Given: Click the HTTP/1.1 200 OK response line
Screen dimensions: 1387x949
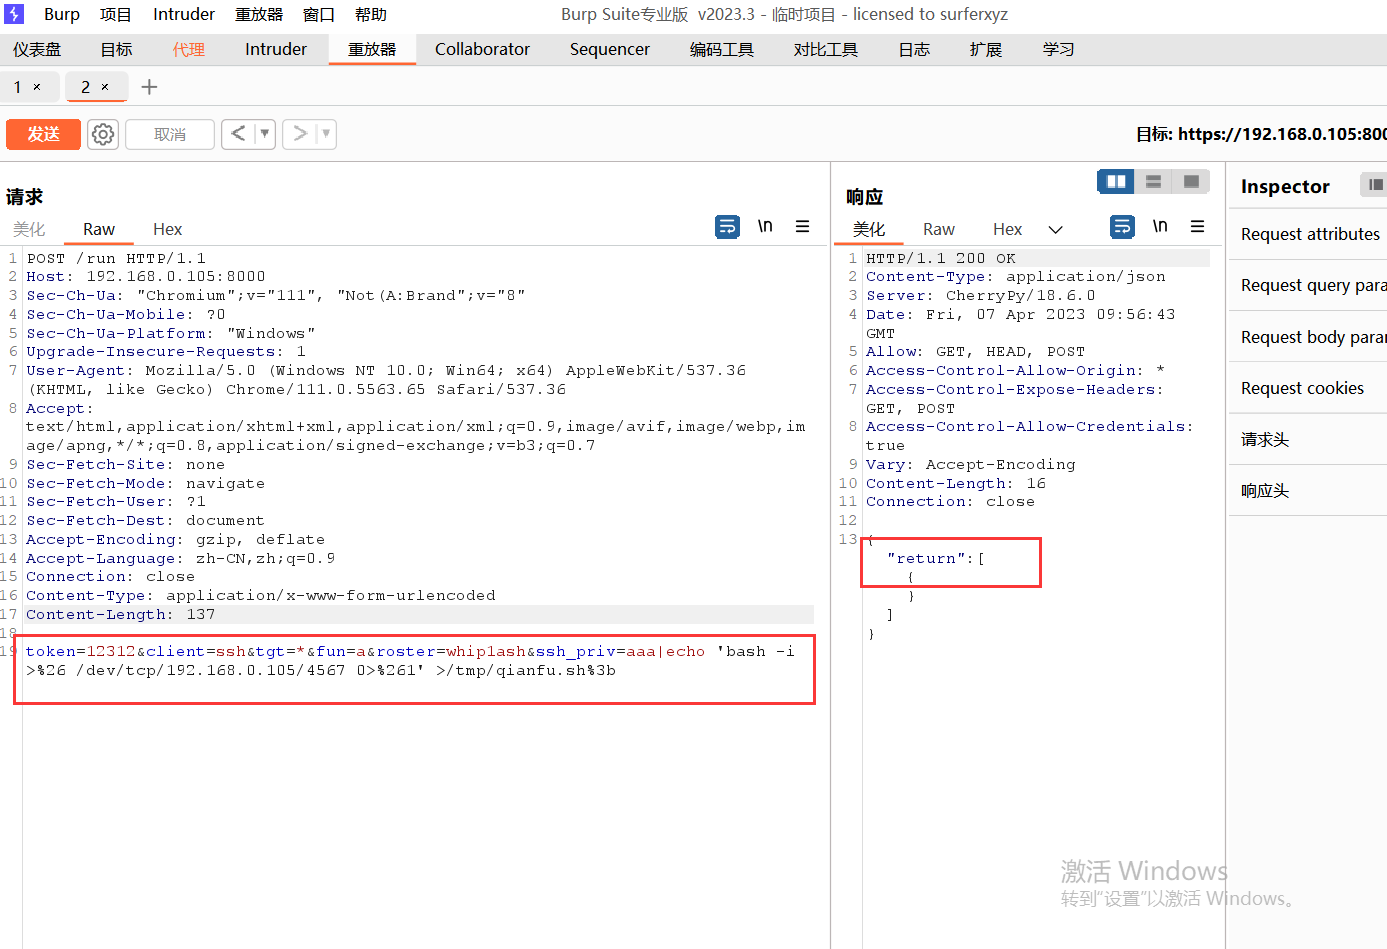Looking at the screenshot, I should click(x=941, y=258).
